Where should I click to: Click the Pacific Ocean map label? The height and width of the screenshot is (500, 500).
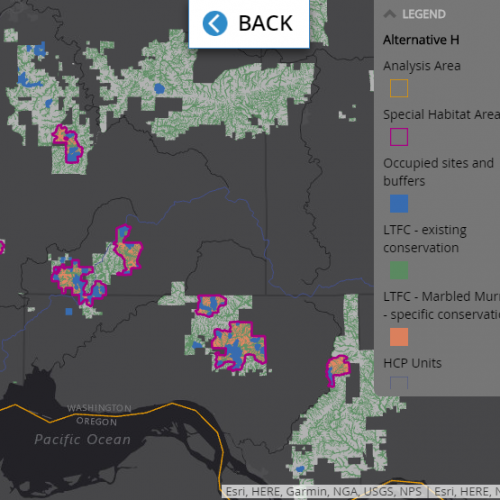[82, 439]
